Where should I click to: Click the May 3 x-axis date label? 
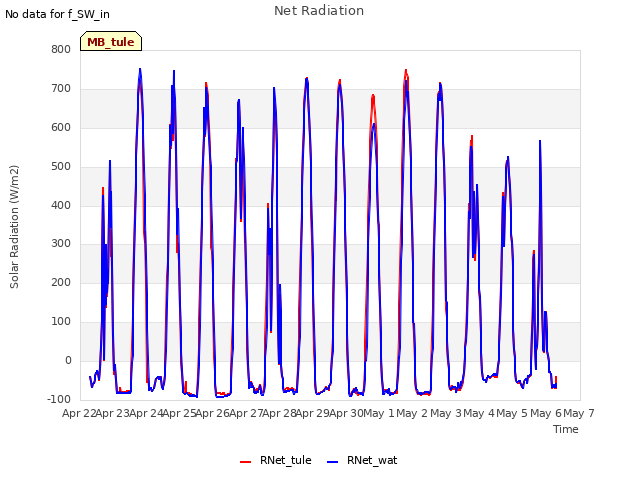[446, 413]
